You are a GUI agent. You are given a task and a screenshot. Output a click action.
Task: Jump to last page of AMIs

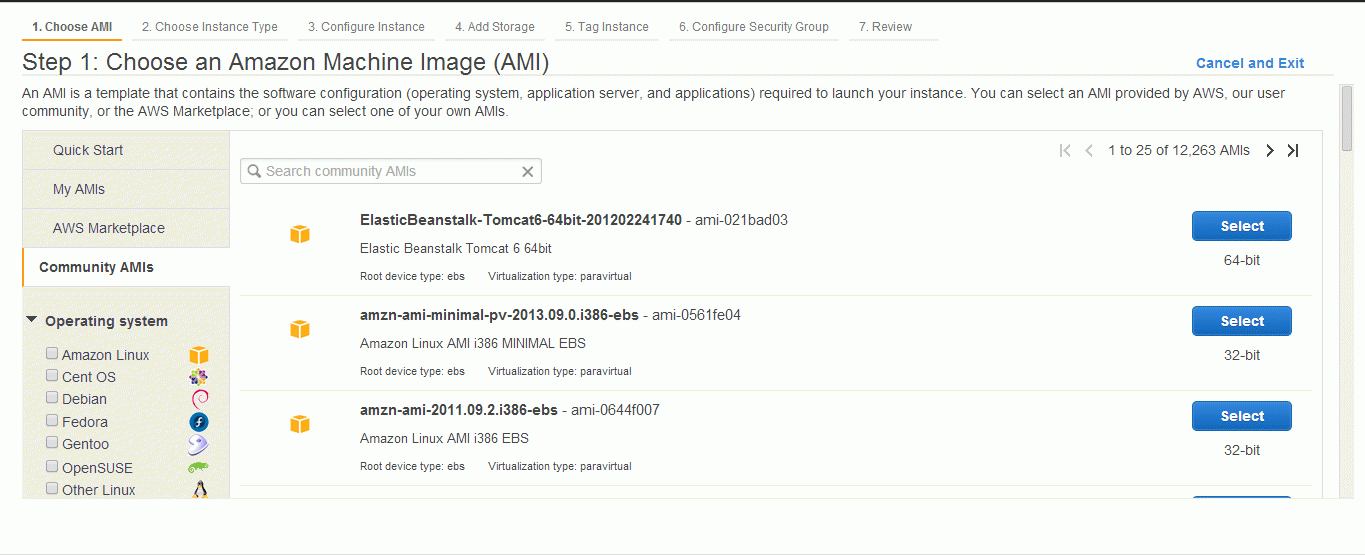click(x=1293, y=151)
